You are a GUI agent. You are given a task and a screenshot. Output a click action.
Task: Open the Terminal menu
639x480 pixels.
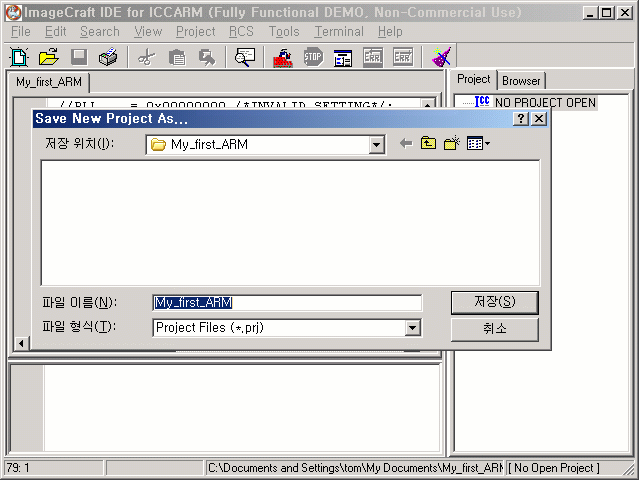(x=339, y=32)
